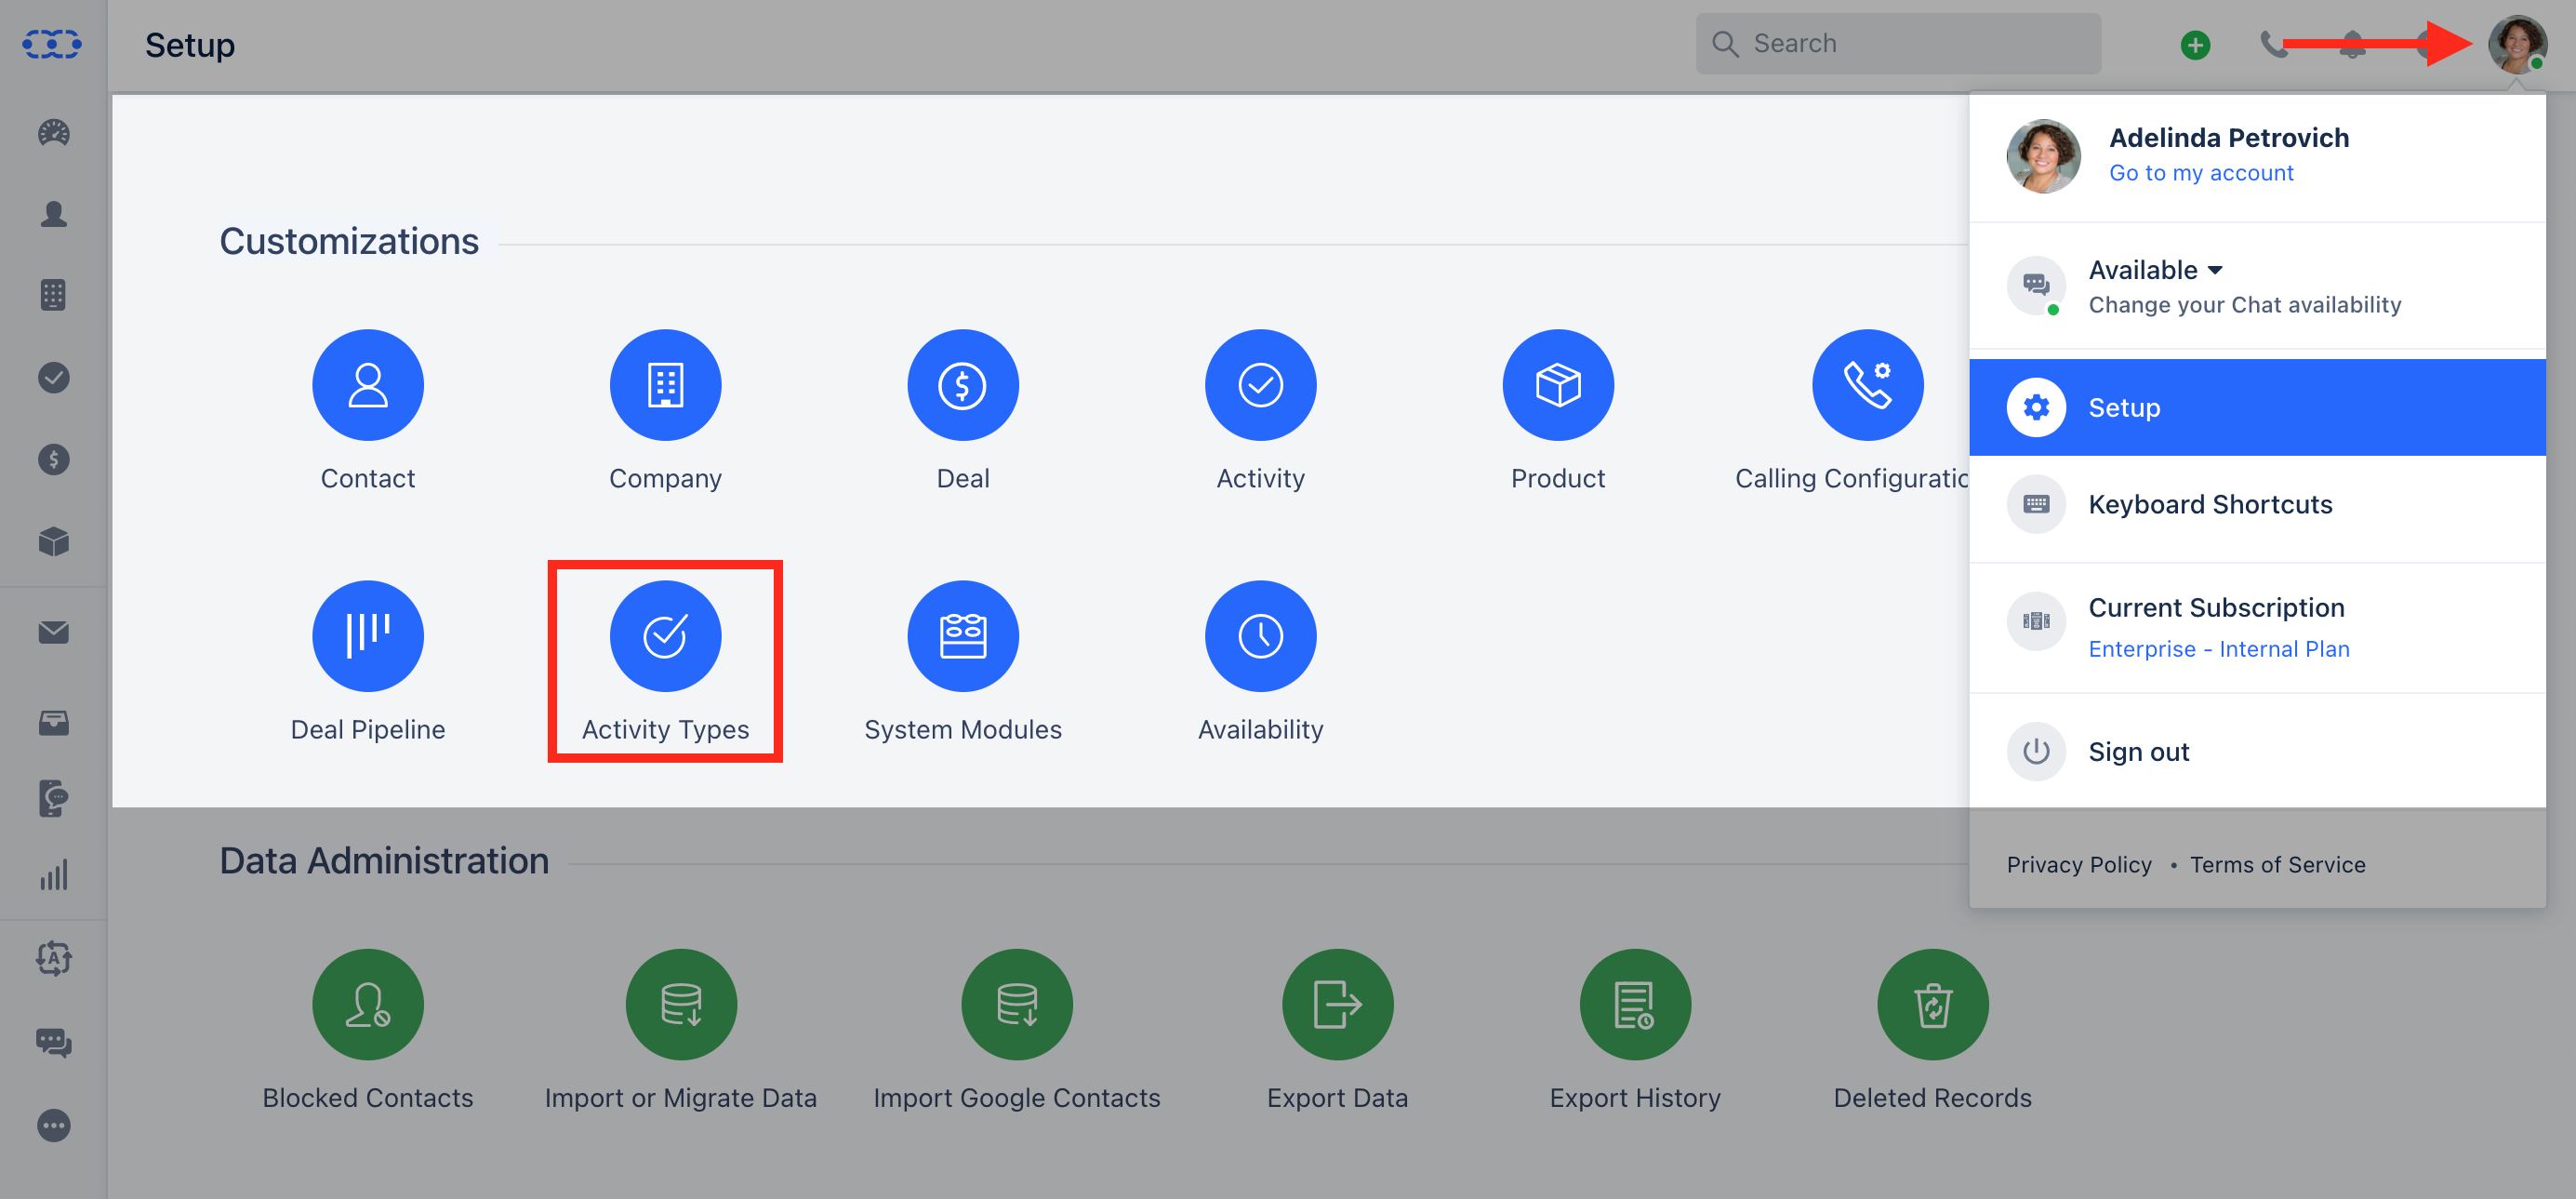Viewport: 2576px width, 1199px height.
Task: Open the Activity customization icon
Action: (1260, 385)
